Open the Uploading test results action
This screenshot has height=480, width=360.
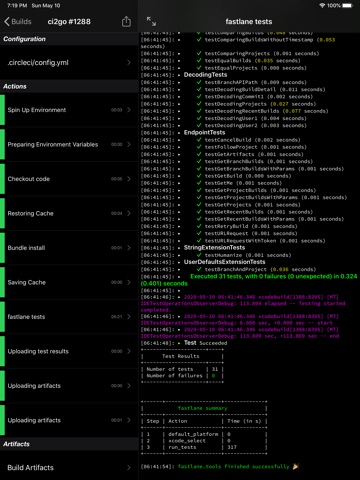point(69,351)
